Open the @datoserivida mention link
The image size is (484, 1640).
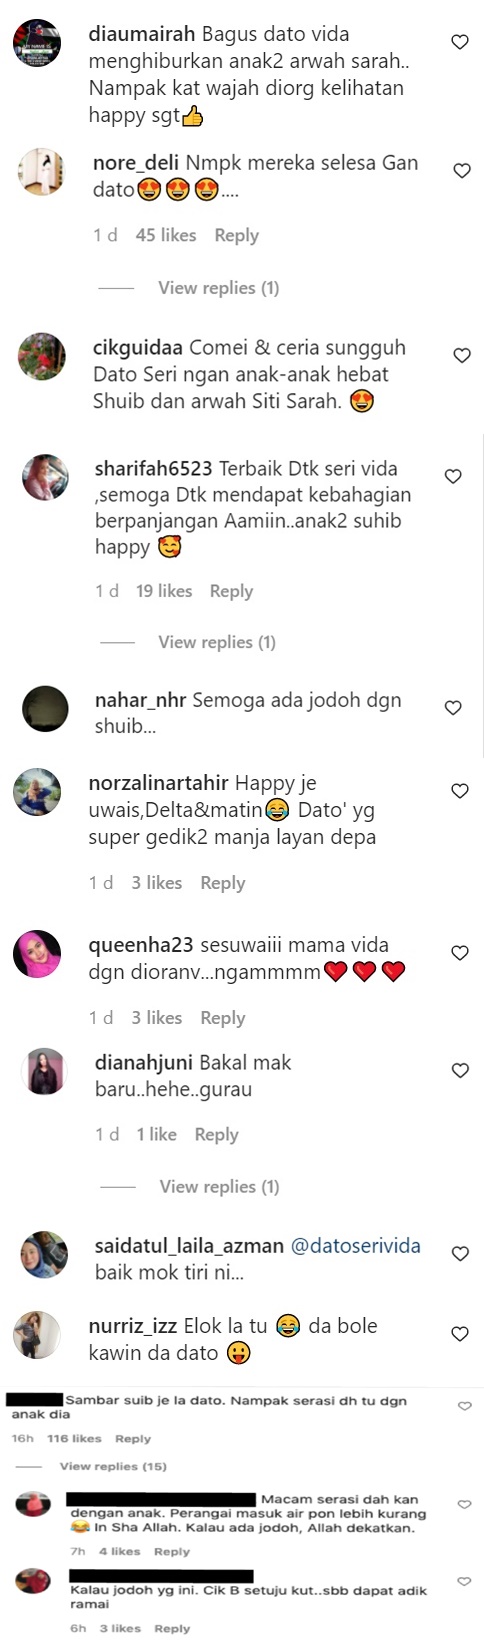[x=355, y=1246]
